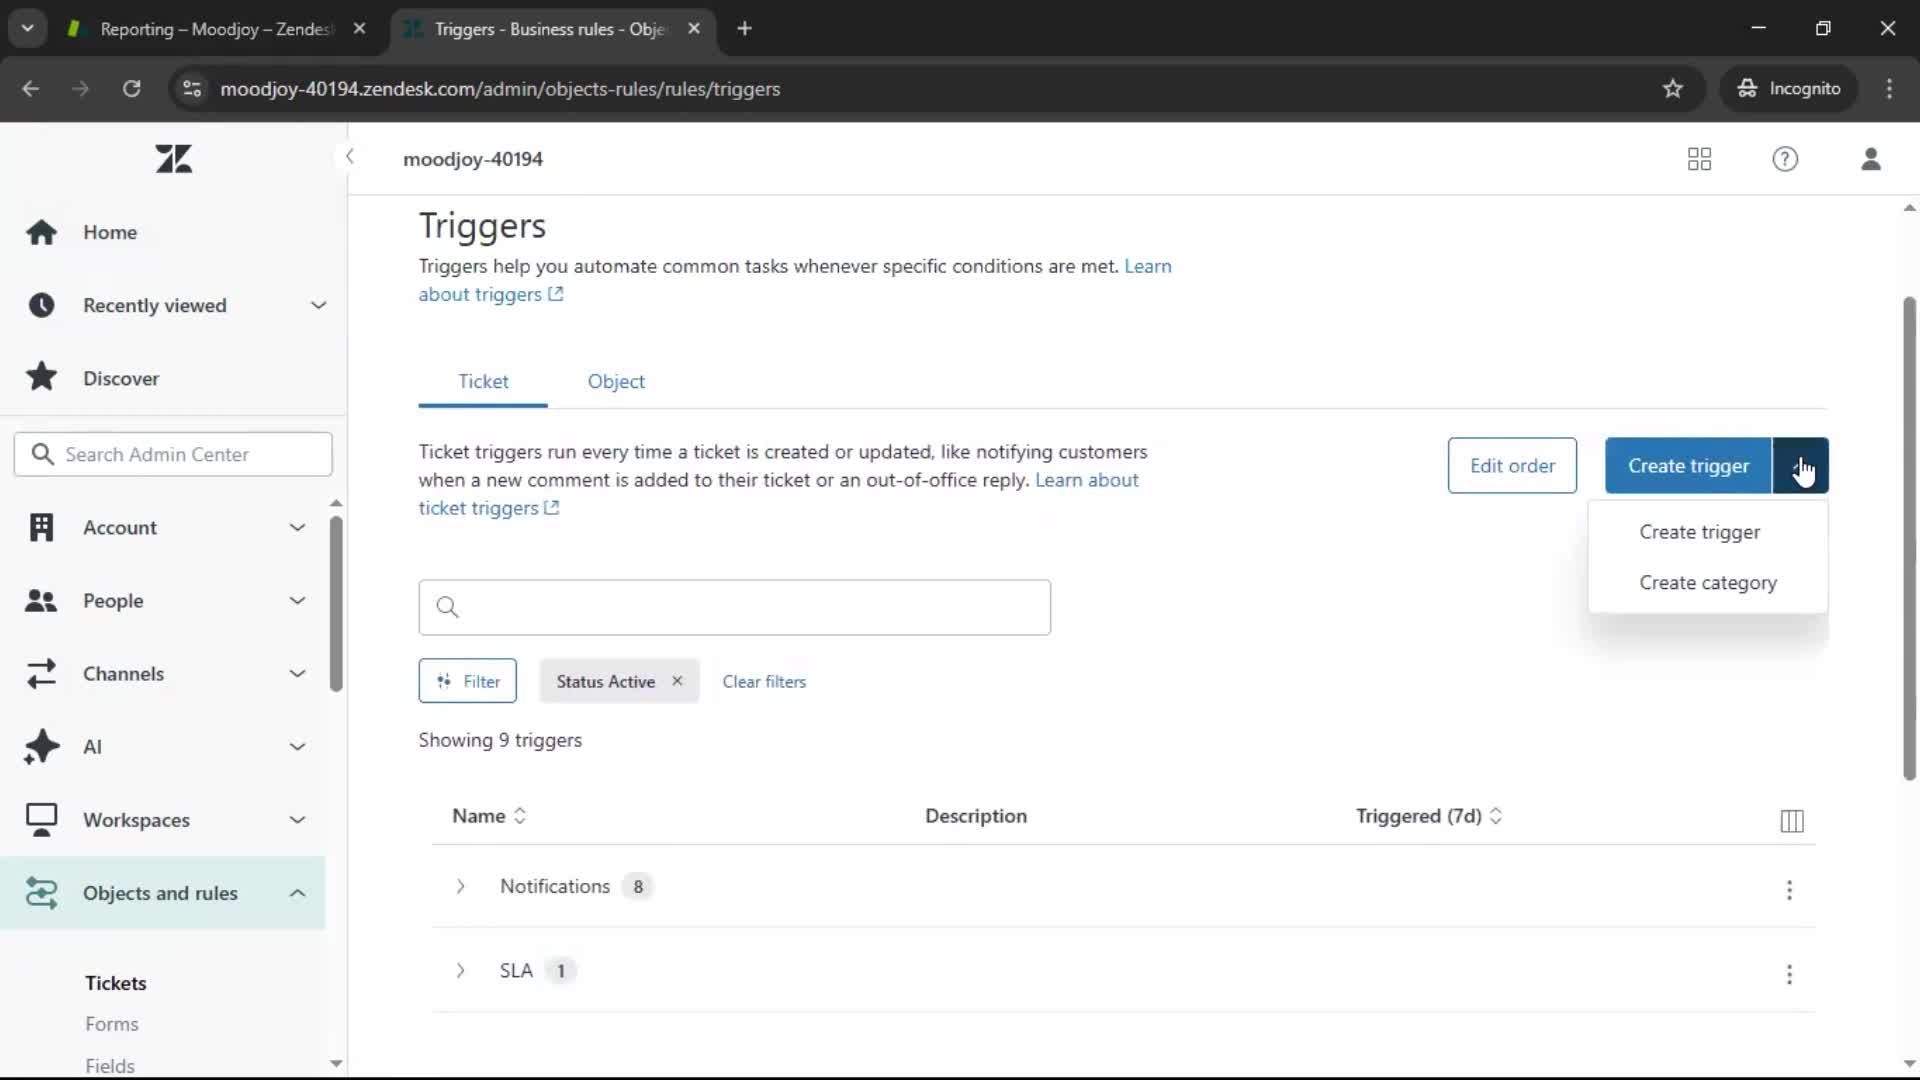Focus the Search Admin Center field
Viewport: 1920px width, 1080px height.
point(173,454)
